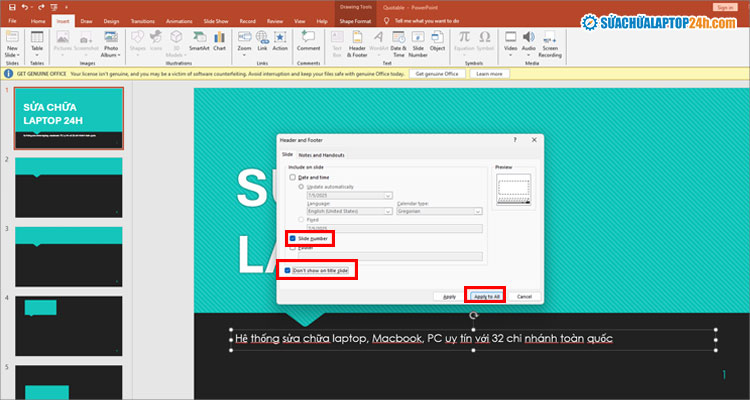Click the Date & Time icon
This screenshot has width=750, height=400.
click(x=398, y=37)
